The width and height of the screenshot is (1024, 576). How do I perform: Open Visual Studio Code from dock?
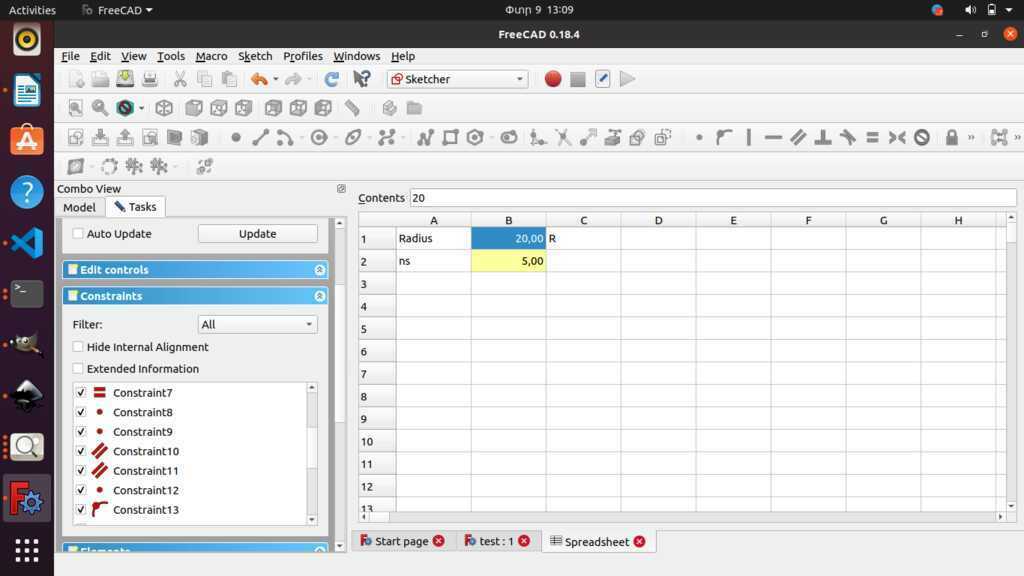(27, 243)
